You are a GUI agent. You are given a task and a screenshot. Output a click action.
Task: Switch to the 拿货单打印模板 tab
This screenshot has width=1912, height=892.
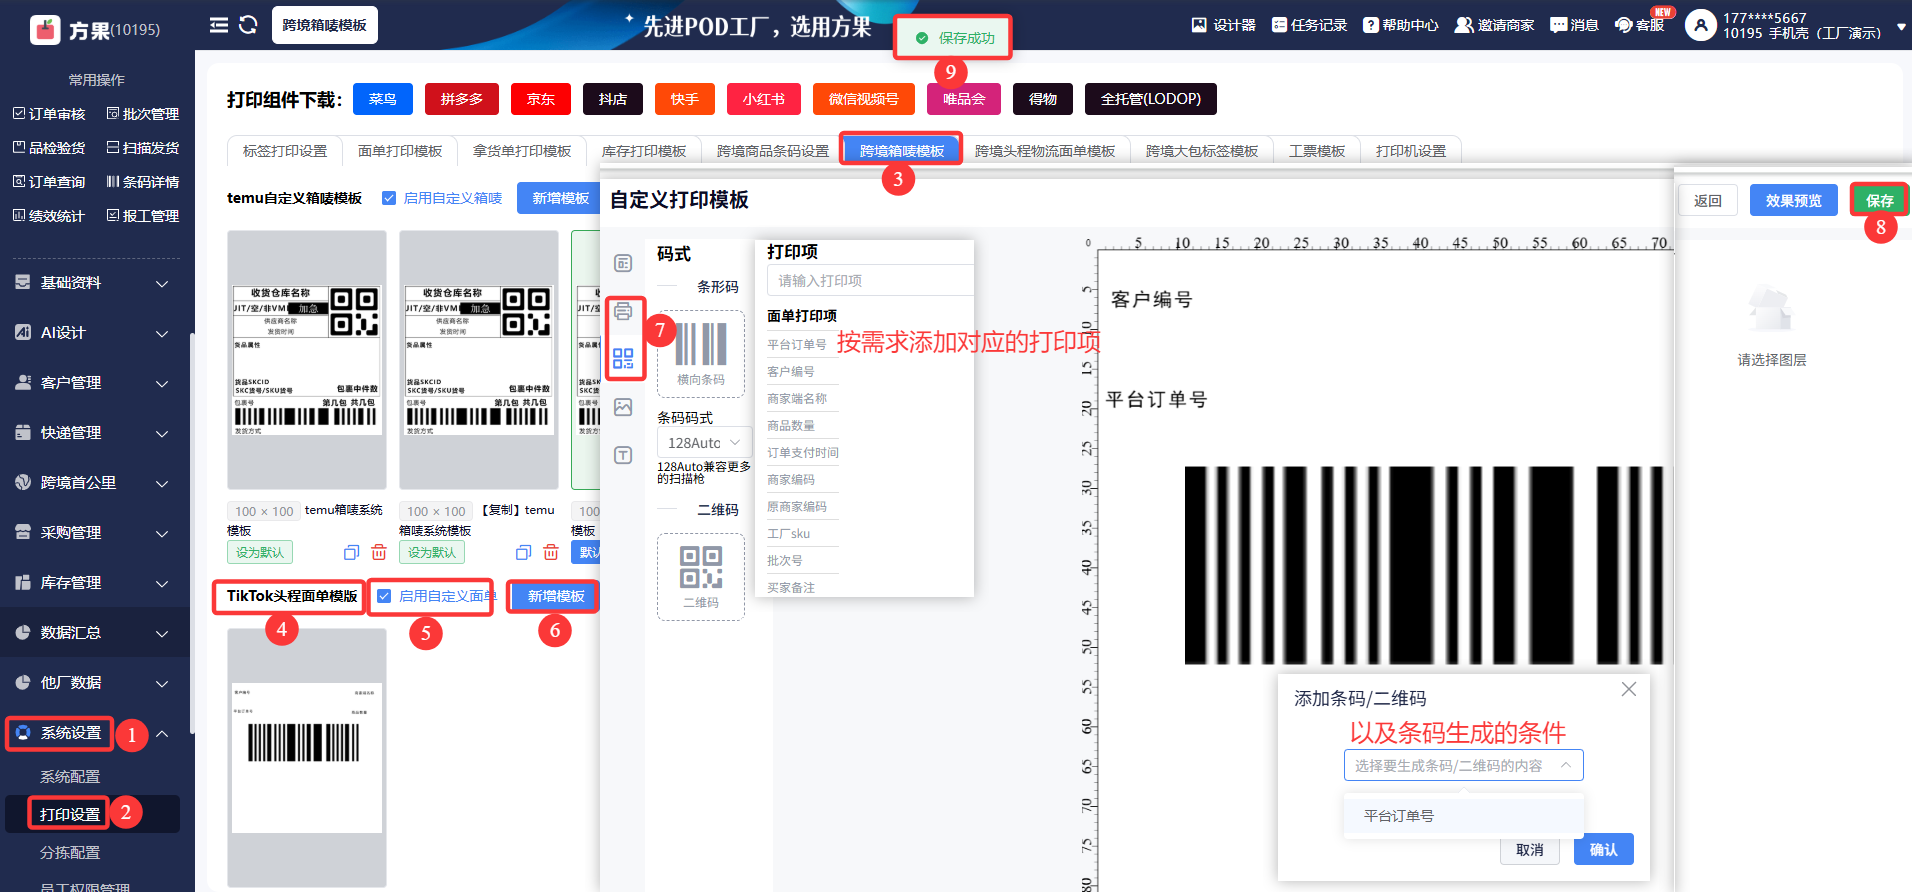click(x=522, y=150)
